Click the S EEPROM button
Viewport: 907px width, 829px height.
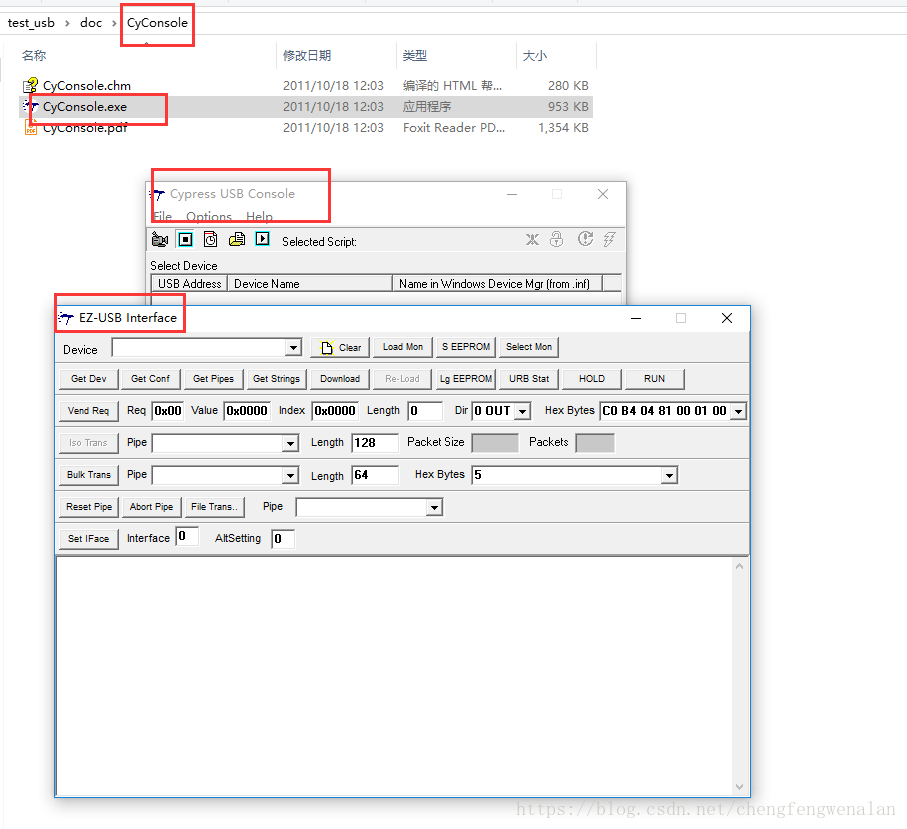coord(466,347)
